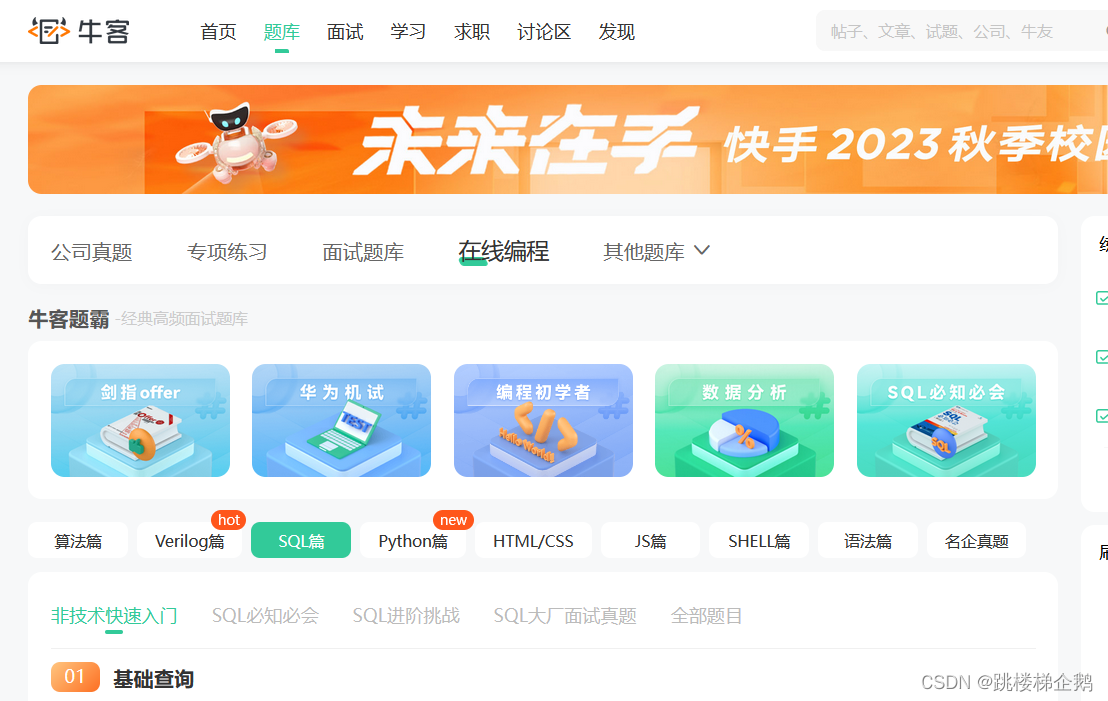Open the 学习 navigation item

click(408, 32)
